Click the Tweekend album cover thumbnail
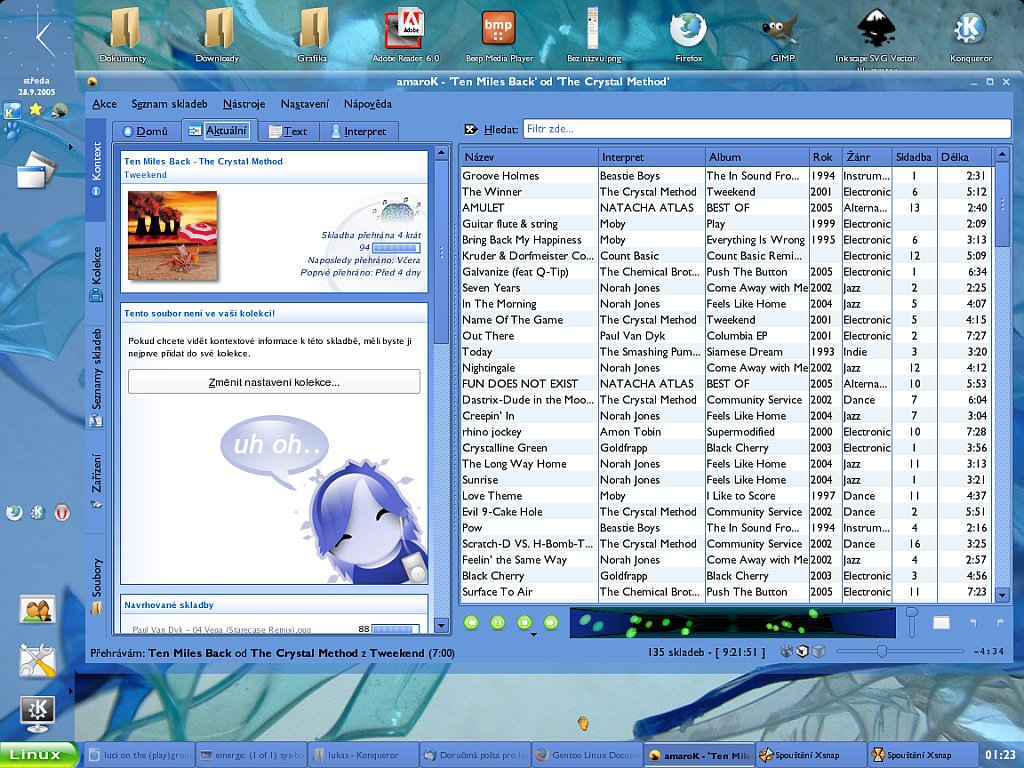1024x768 pixels. point(172,236)
